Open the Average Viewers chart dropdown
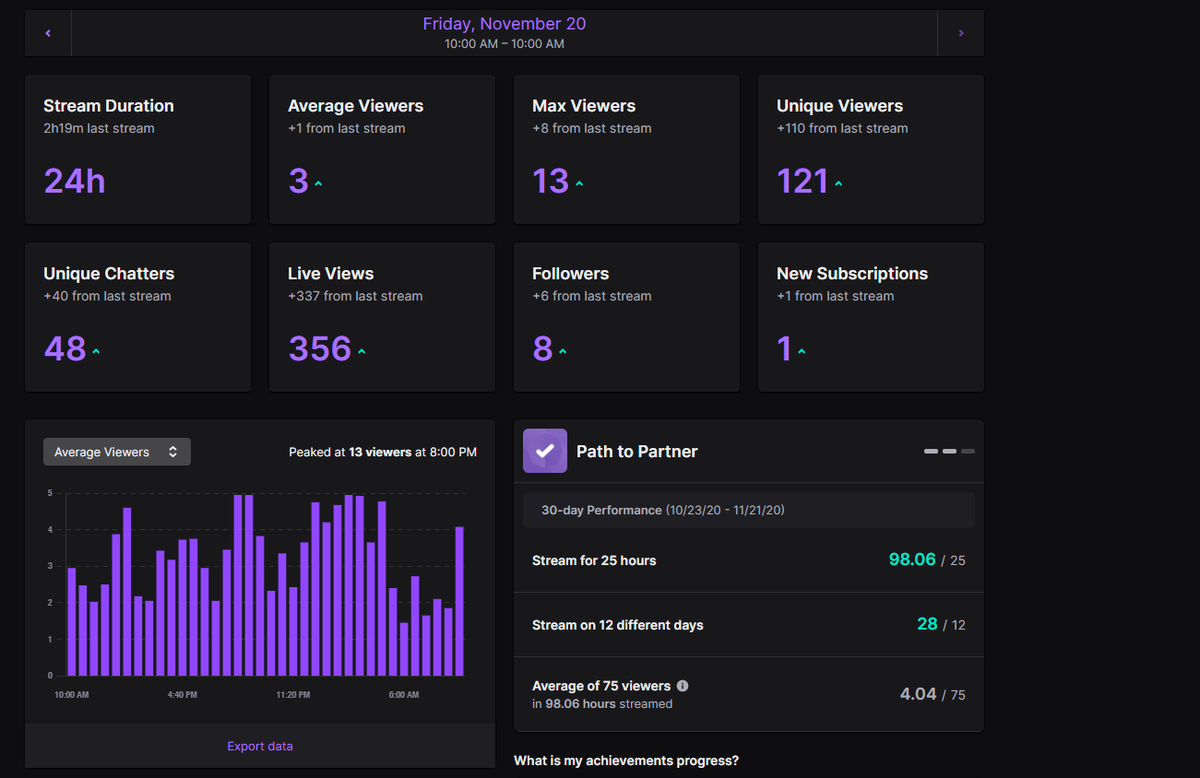Image resolution: width=1200 pixels, height=778 pixels. pyautogui.click(x=117, y=452)
